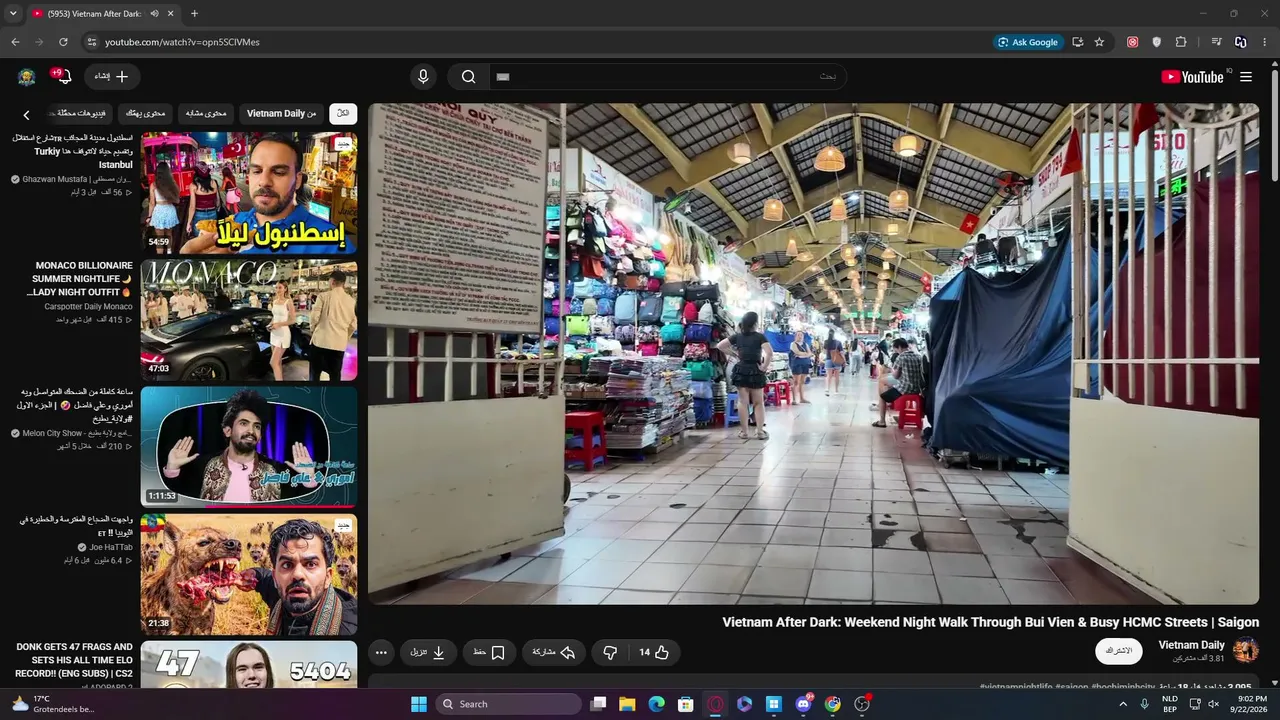Viewport: 1280px width, 720px height.
Task: Download the video with download button
Action: (428, 652)
